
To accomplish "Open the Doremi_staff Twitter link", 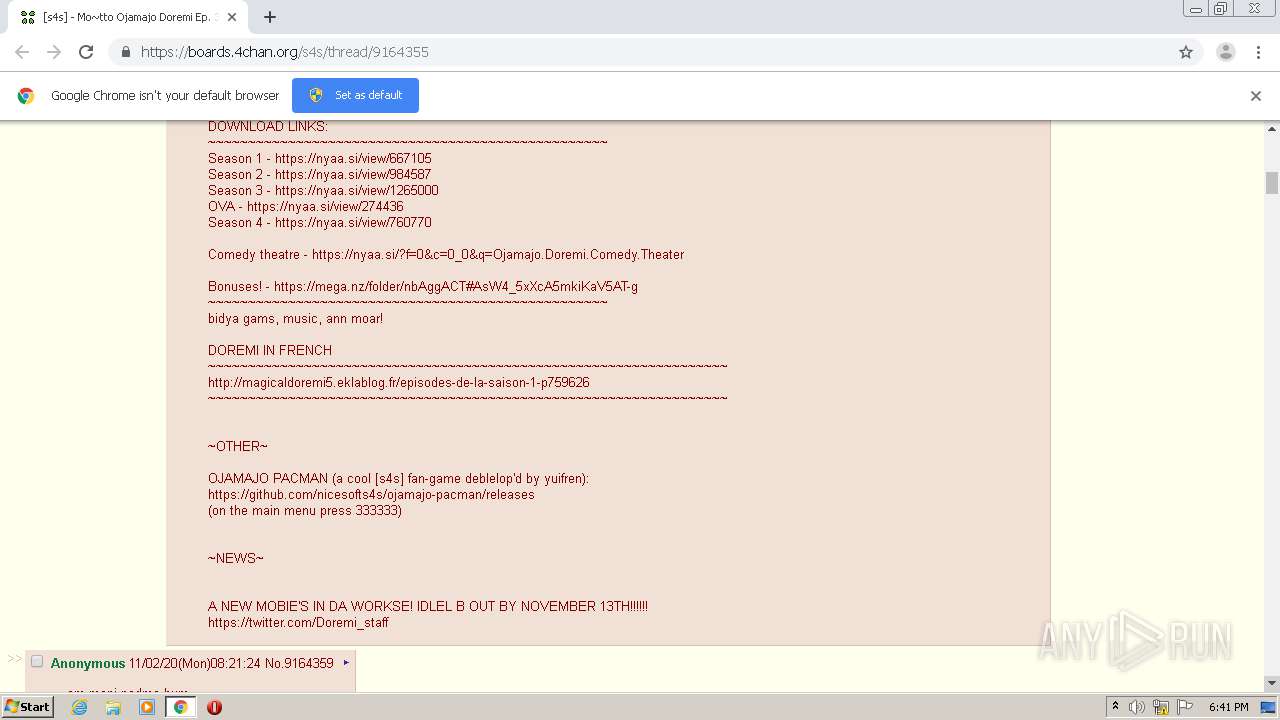I will coord(298,622).
